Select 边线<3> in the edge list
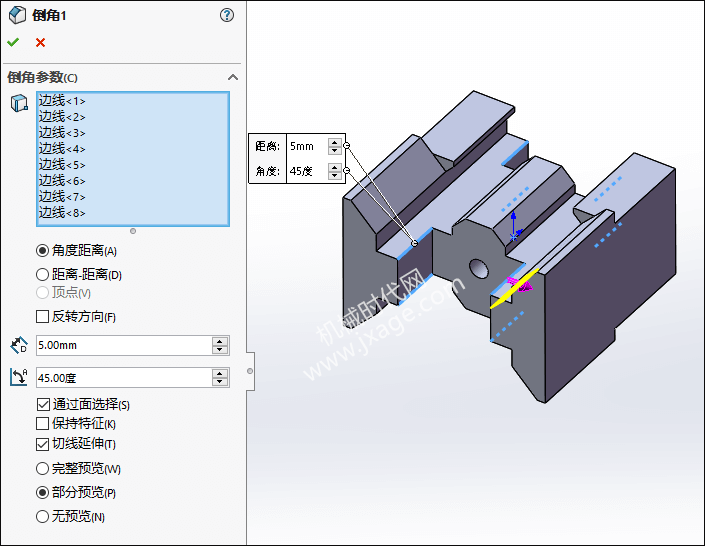Viewport: 705px width, 546px height. 62,132
